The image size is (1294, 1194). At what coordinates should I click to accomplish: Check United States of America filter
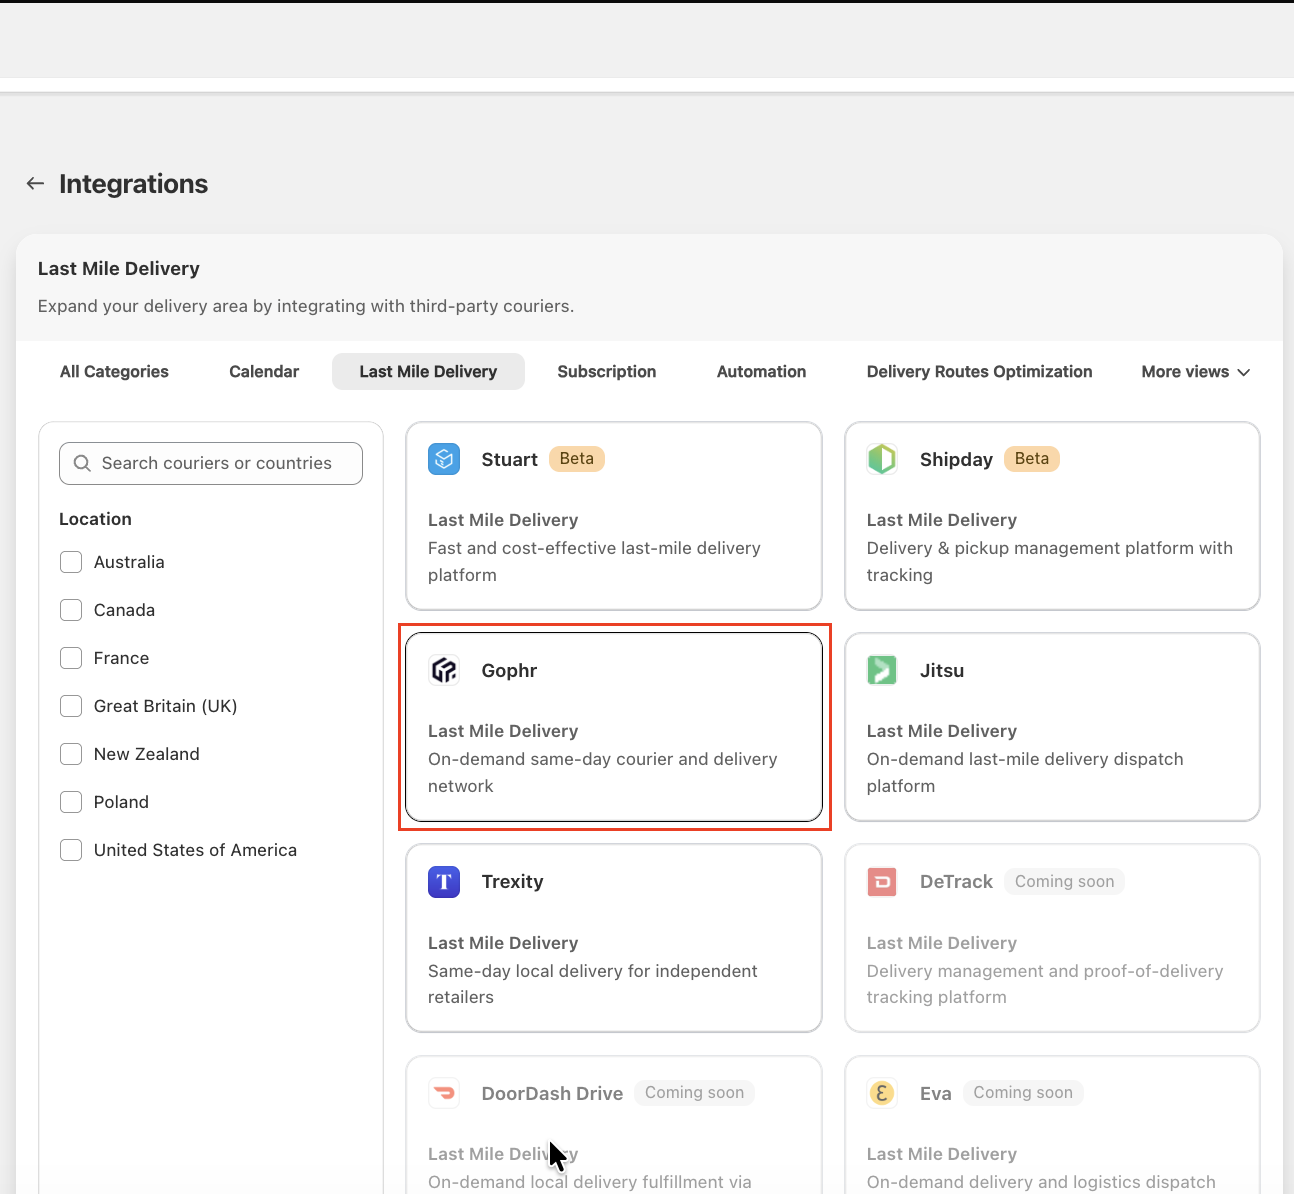pos(71,850)
